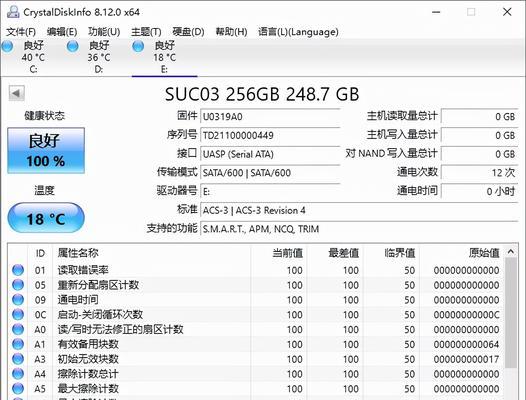The width and height of the screenshot is (526, 400).
Task: Click the scroll up arrow of attribute list
Action: pyautogui.click(x=511, y=252)
